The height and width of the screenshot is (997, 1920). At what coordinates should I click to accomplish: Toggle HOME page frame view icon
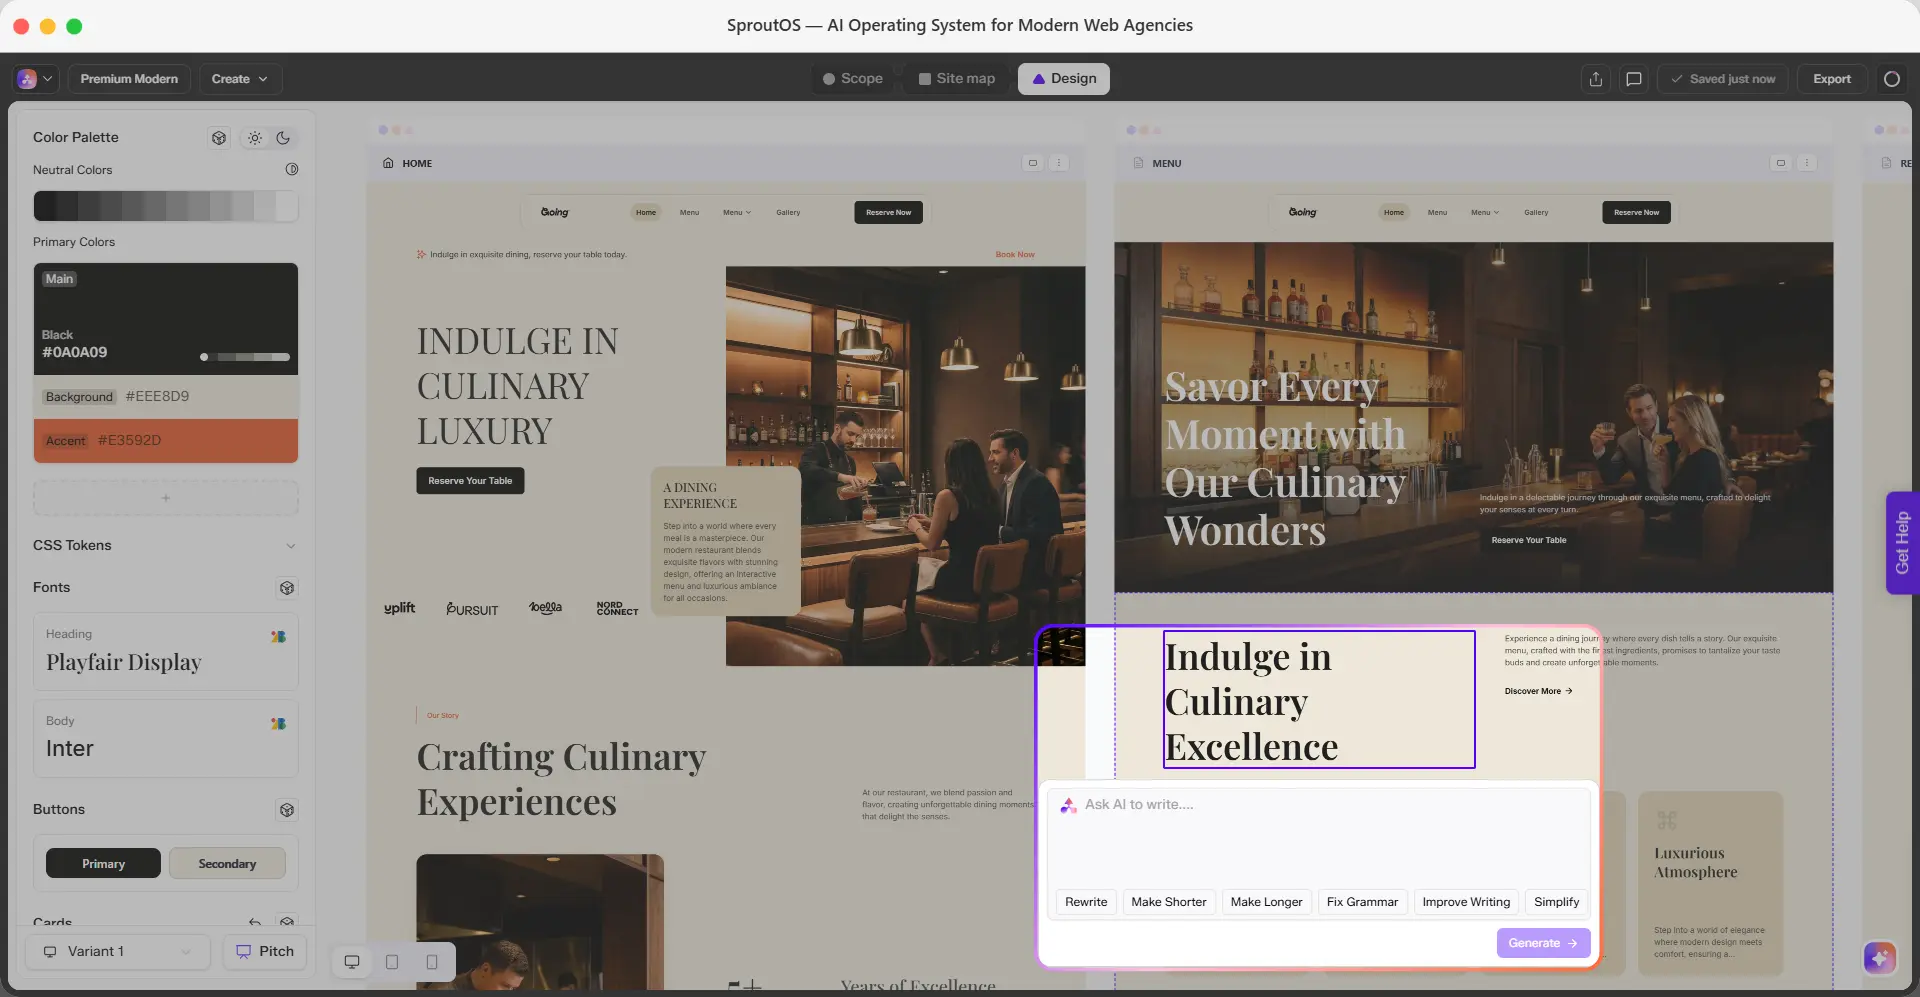[1033, 163]
